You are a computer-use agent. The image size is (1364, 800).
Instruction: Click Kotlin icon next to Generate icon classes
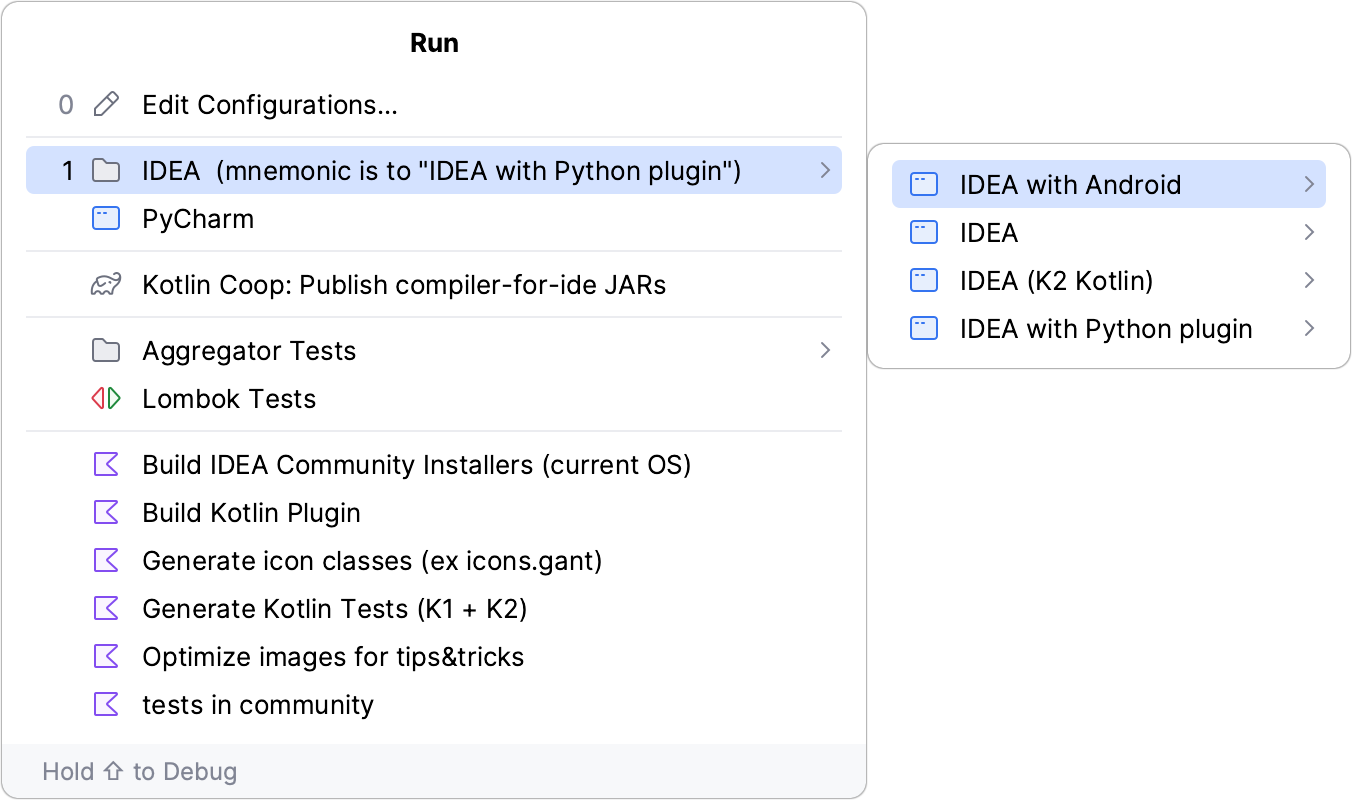coord(106,561)
